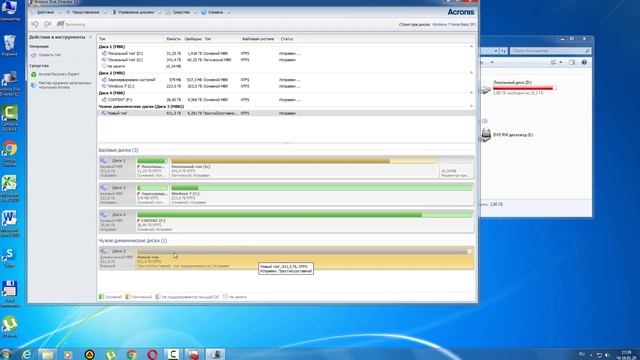Select the 'Не занято' row in Disk 1

pos(286,66)
